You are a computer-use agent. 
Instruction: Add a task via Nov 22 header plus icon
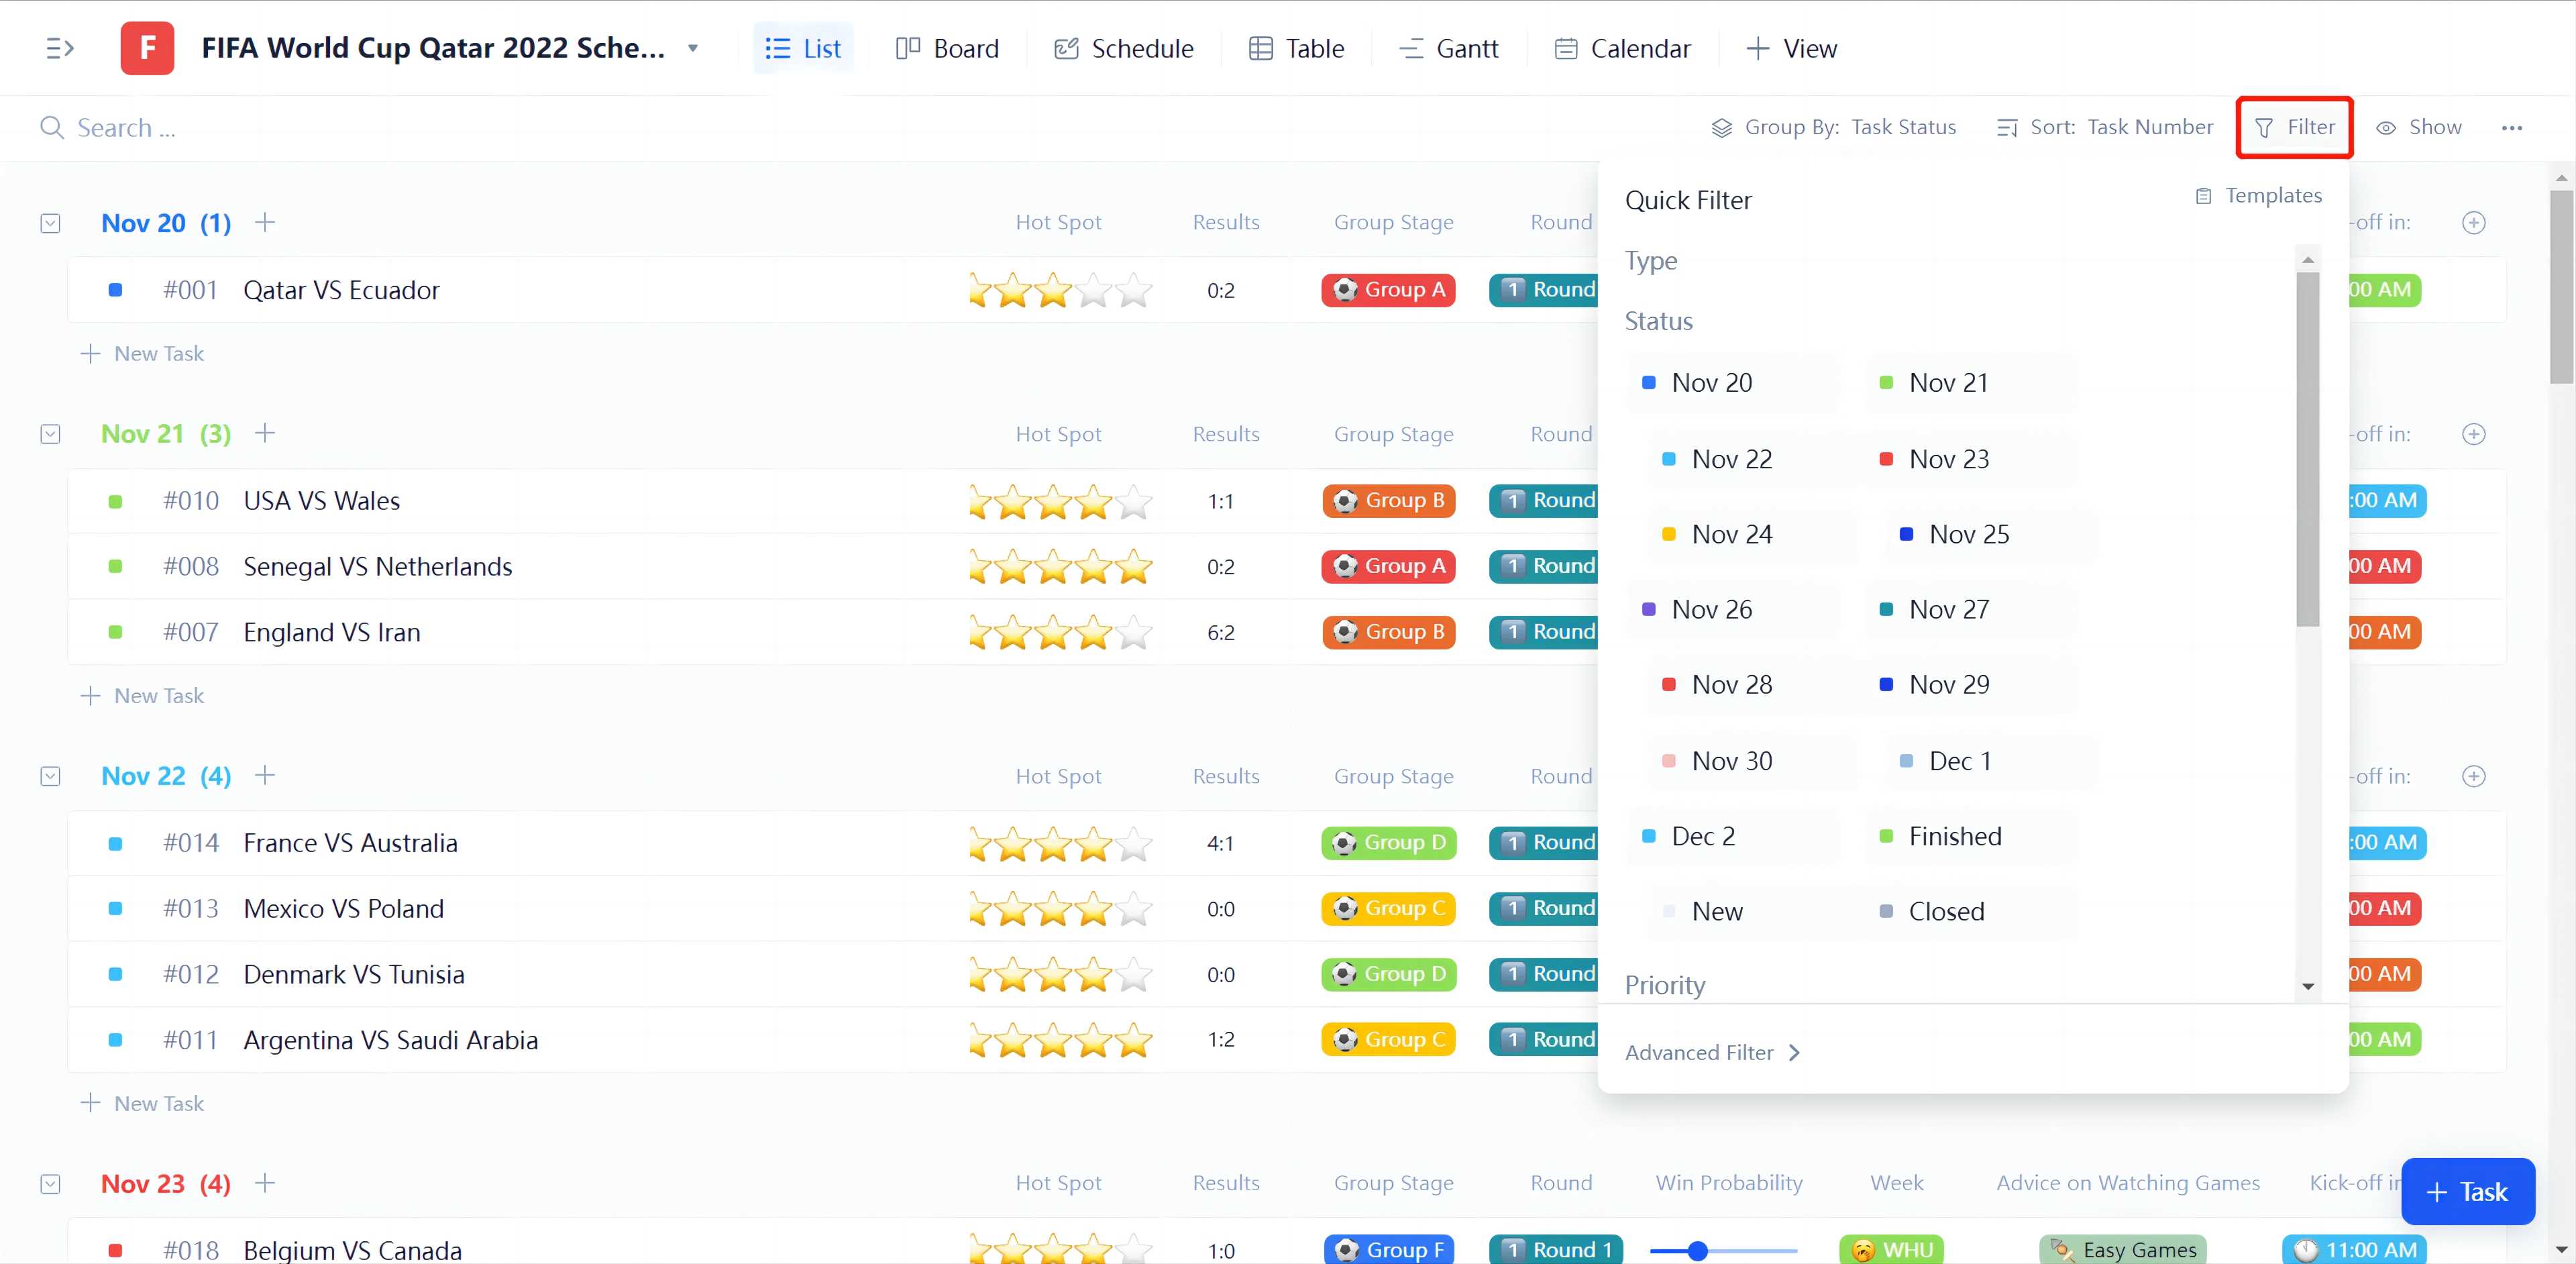point(264,775)
